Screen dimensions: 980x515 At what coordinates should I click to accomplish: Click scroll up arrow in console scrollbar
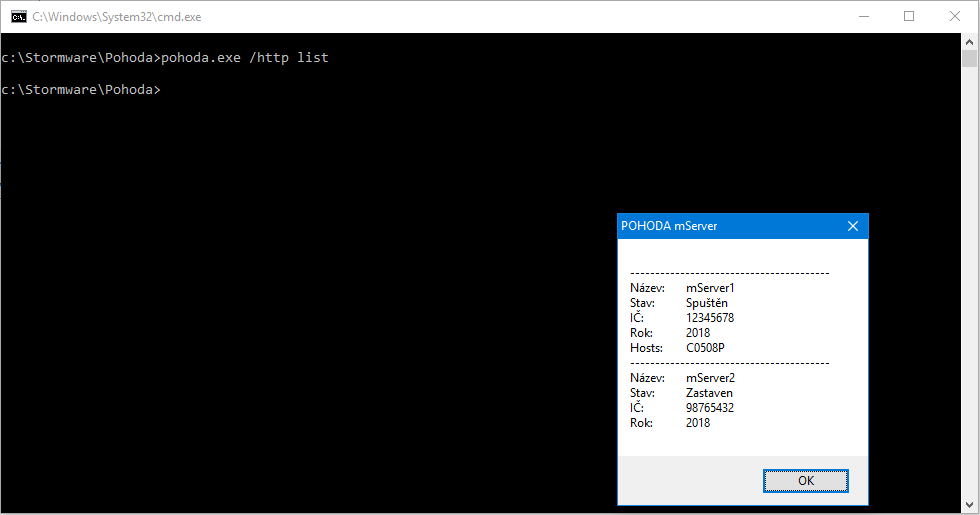click(x=969, y=42)
